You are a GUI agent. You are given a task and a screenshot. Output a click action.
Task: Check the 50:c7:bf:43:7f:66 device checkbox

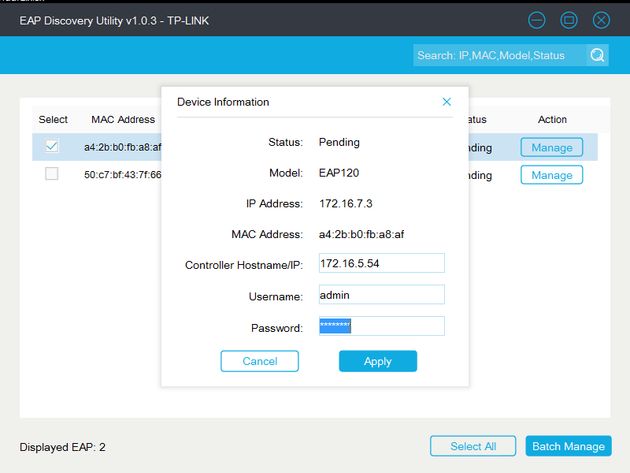[x=51, y=174]
